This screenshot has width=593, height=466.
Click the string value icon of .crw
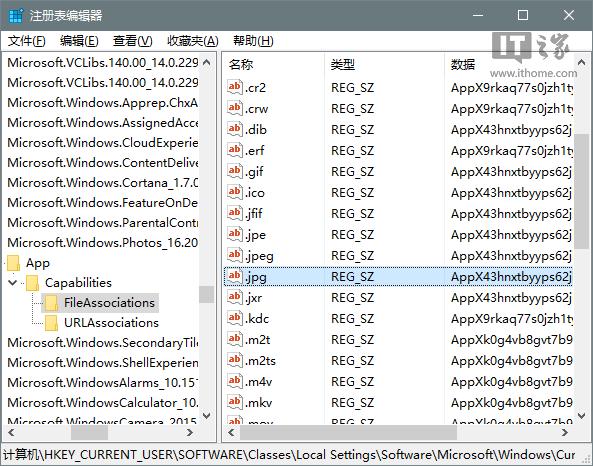tap(234, 108)
